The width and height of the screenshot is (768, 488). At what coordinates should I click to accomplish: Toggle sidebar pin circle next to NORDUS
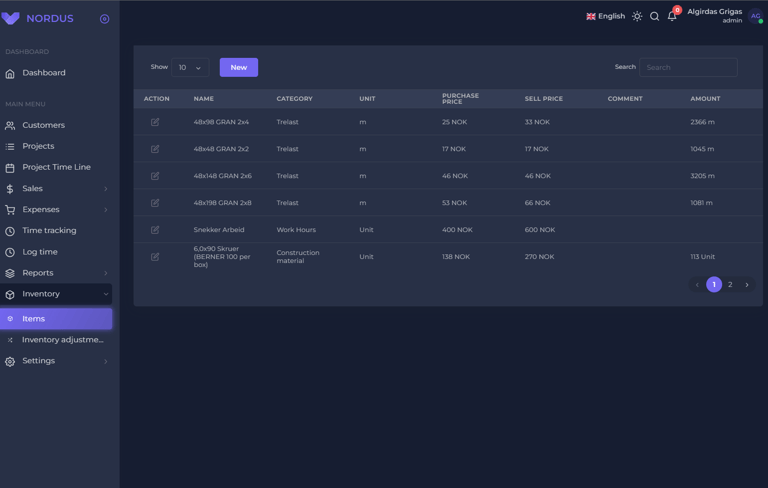pos(104,19)
